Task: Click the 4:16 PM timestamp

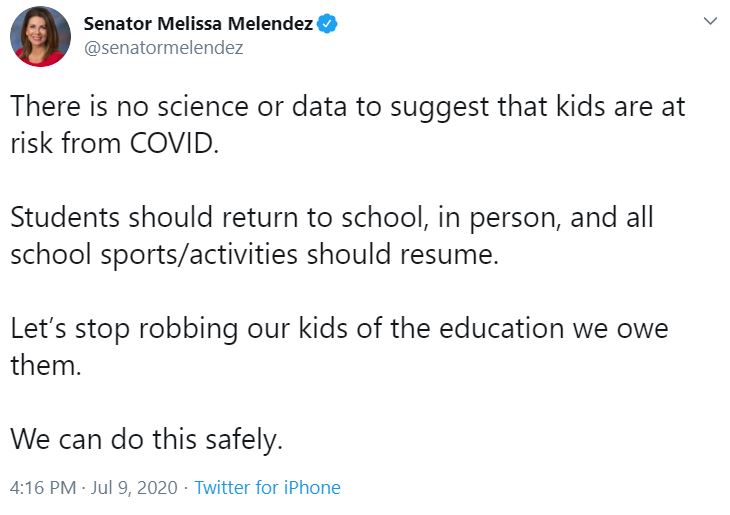Action: [42, 488]
